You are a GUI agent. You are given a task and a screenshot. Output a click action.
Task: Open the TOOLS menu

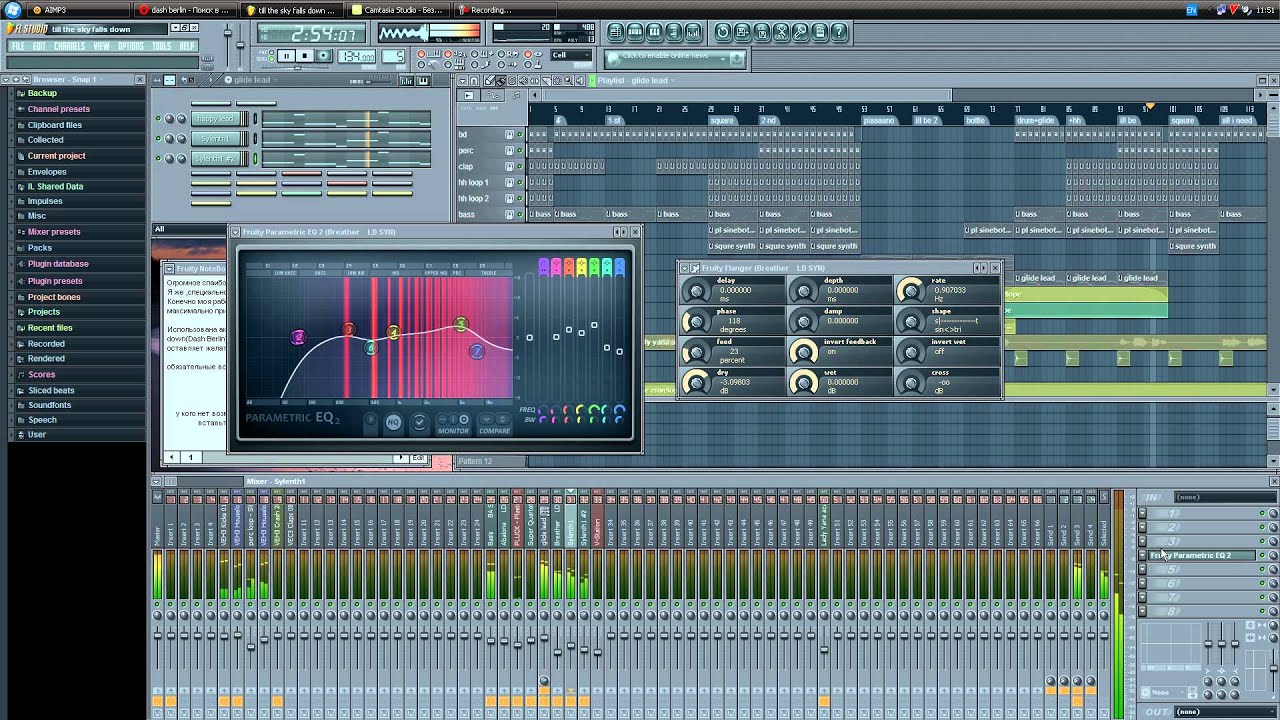pos(162,46)
